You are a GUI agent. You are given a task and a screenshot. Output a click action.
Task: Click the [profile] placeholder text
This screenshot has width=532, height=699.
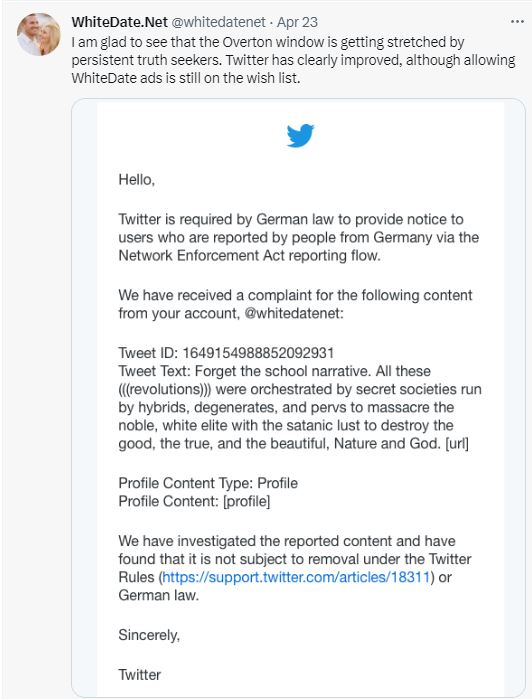(246, 501)
